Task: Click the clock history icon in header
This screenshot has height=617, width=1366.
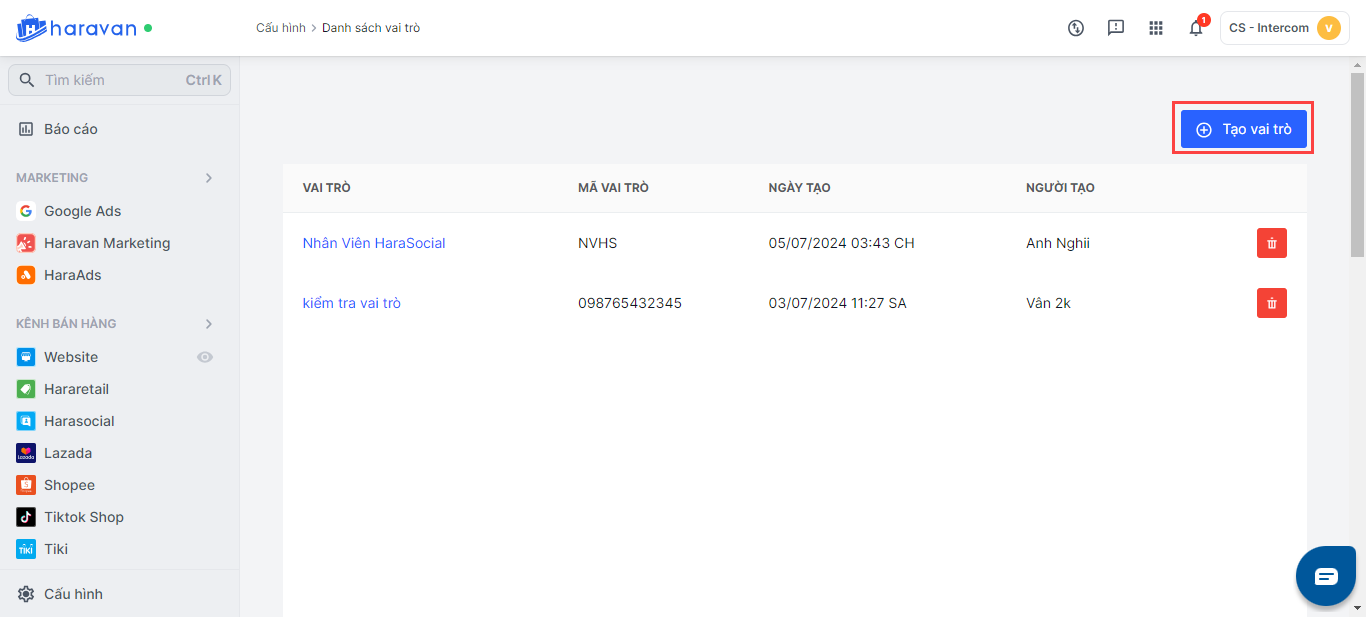Action: 1076,28
